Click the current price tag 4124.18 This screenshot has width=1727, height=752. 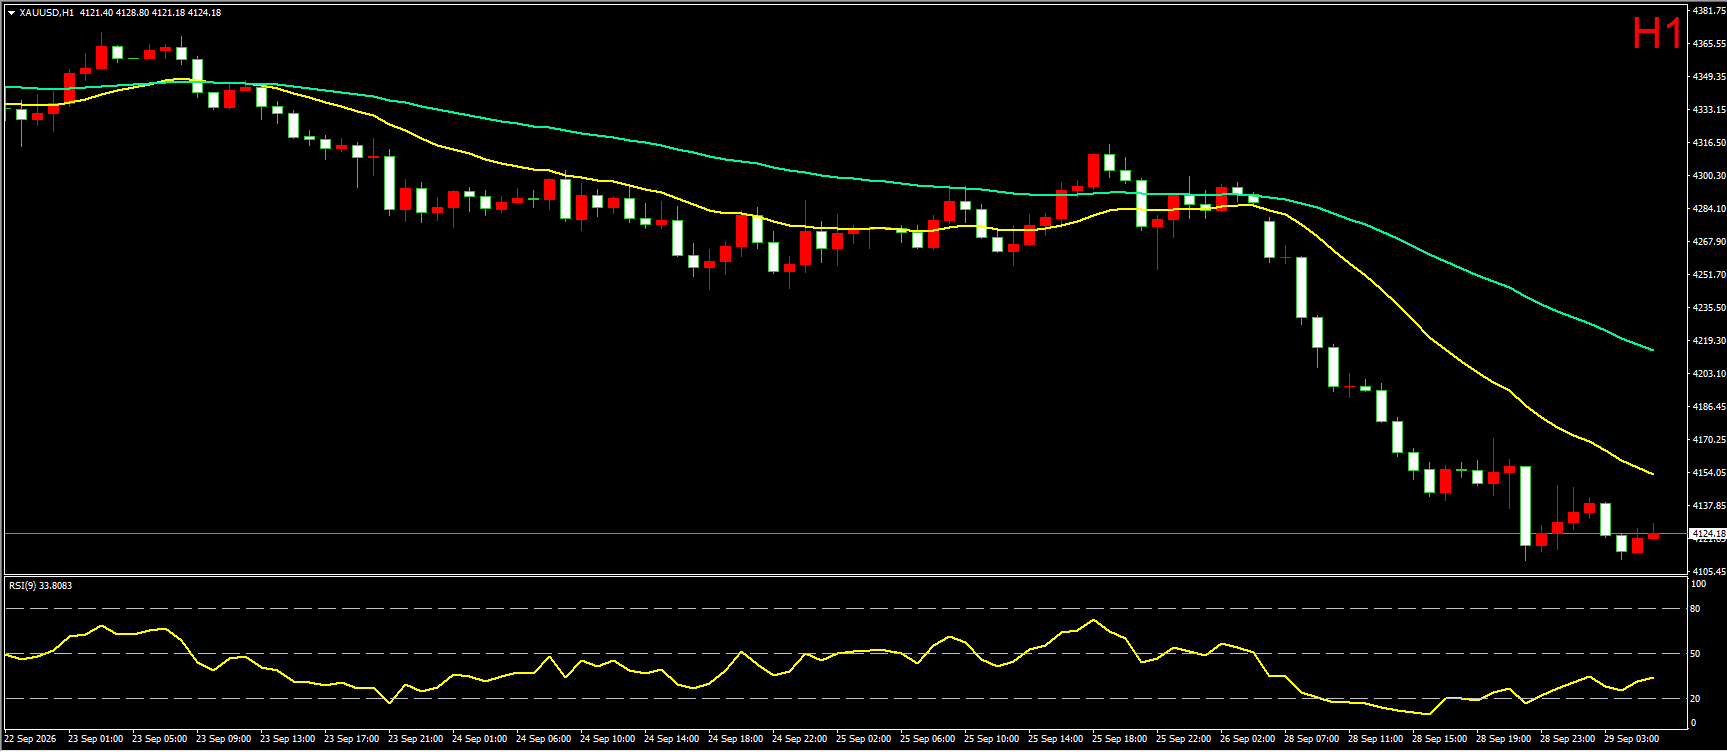1707,534
